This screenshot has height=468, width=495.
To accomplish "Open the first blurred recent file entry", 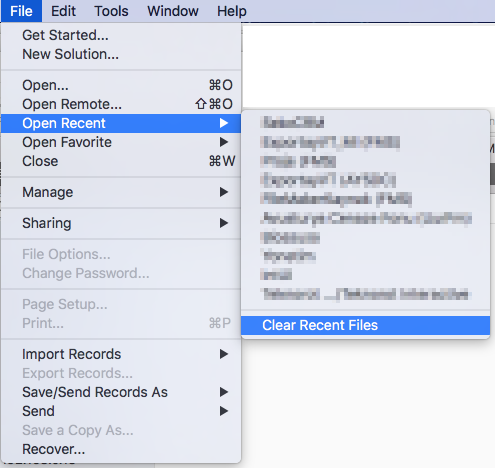I will coord(366,122).
